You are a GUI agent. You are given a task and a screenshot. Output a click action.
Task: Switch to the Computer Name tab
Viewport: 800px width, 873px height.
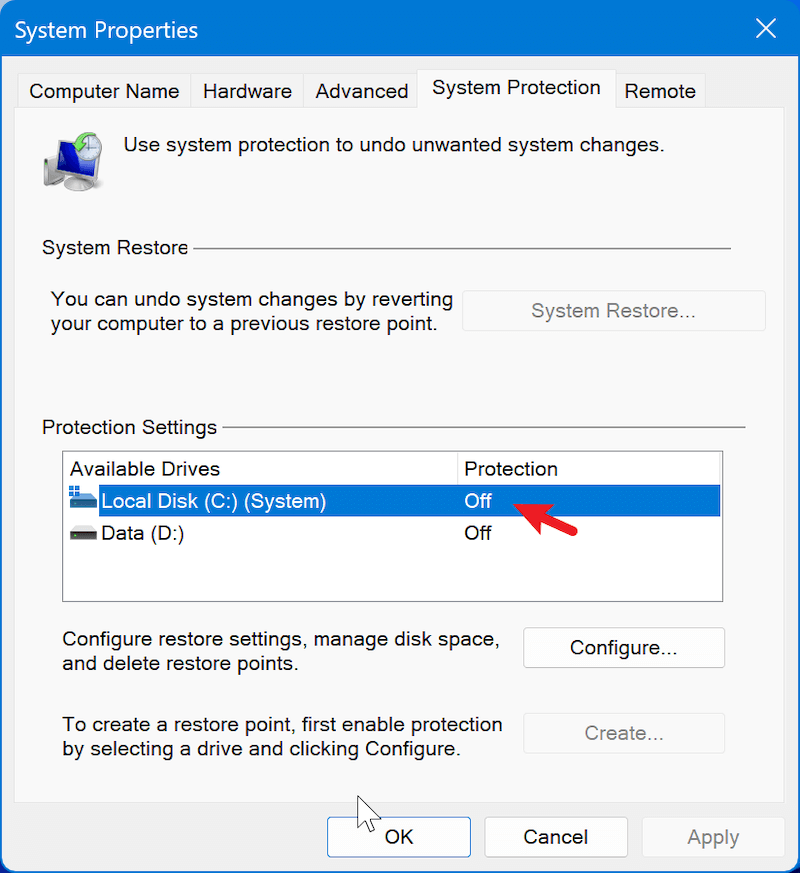[103, 90]
